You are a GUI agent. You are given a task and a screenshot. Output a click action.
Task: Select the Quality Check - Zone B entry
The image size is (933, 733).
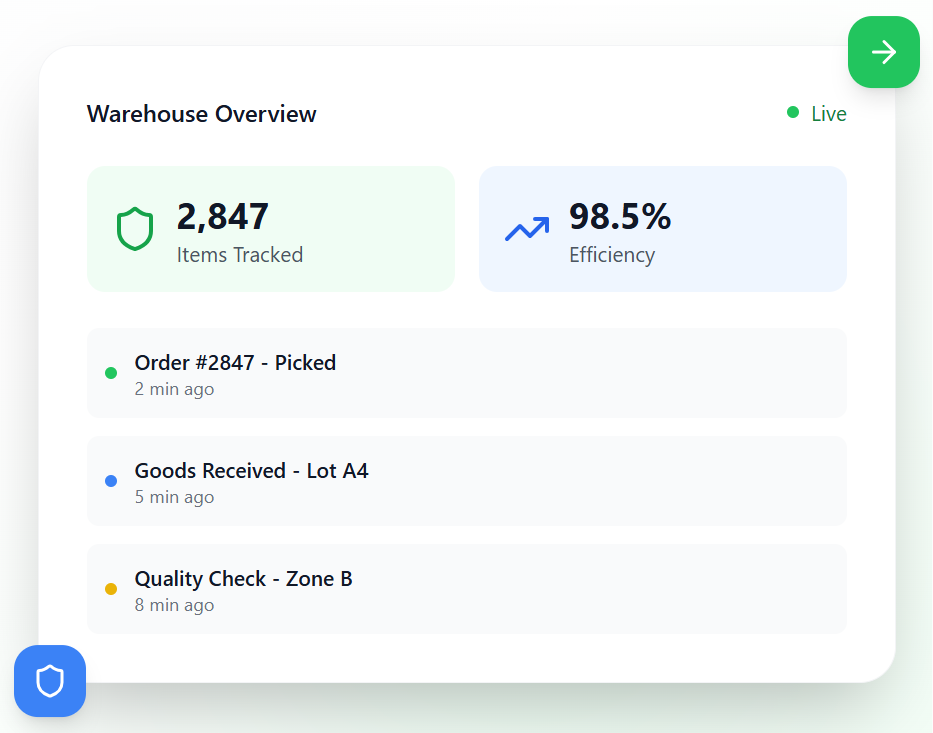coord(466,588)
